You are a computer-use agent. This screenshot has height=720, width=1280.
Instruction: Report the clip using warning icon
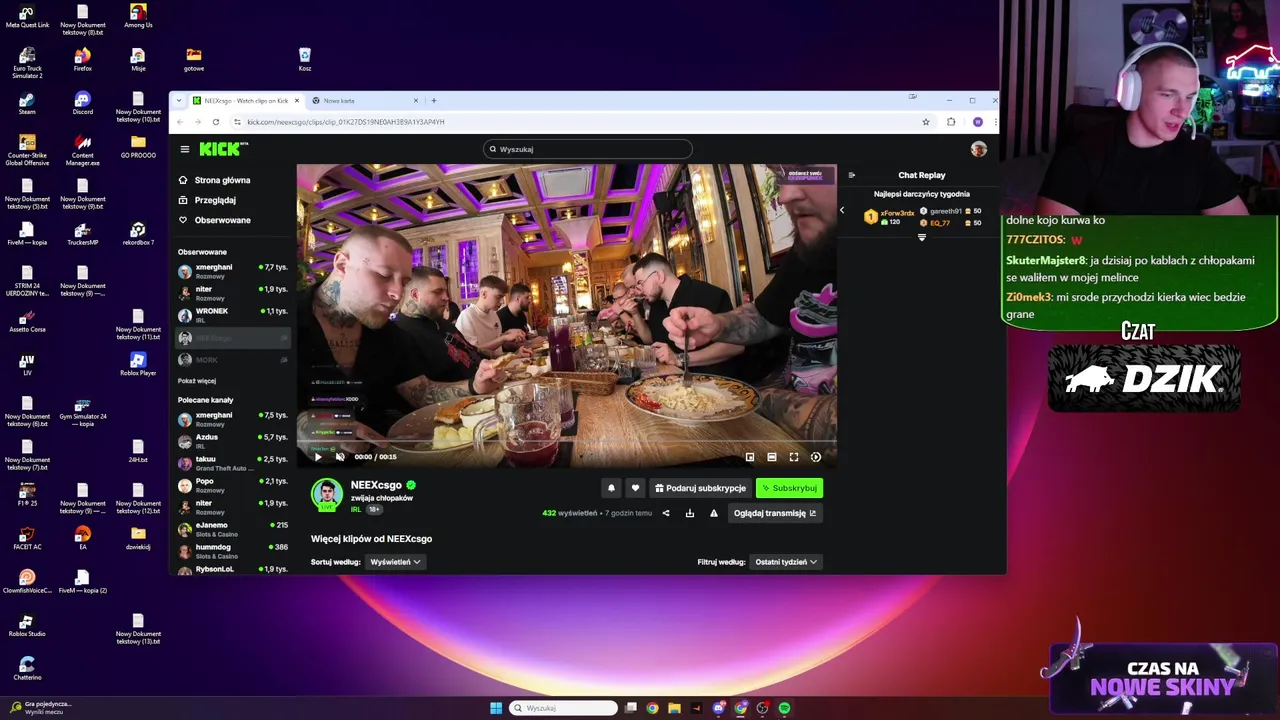pos(714,513)
